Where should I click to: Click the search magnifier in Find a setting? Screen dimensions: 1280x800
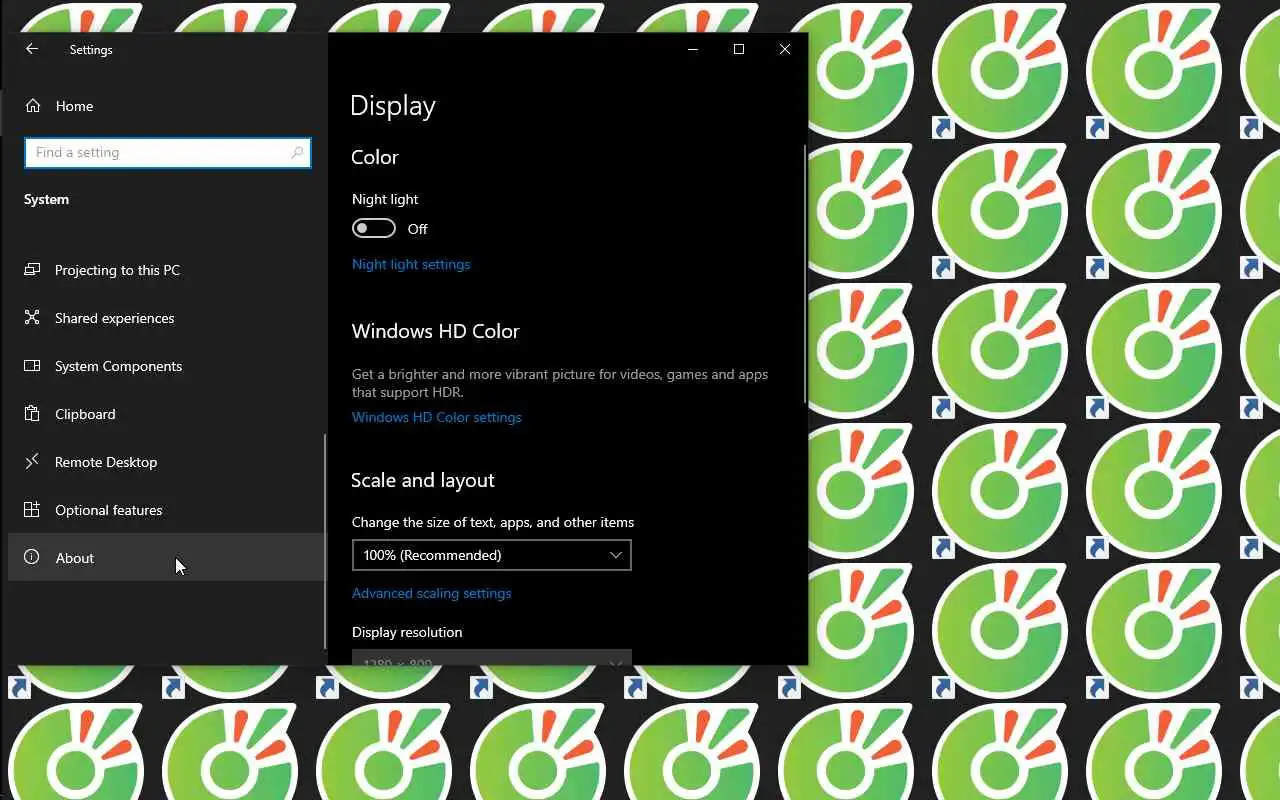click(297, 153)
